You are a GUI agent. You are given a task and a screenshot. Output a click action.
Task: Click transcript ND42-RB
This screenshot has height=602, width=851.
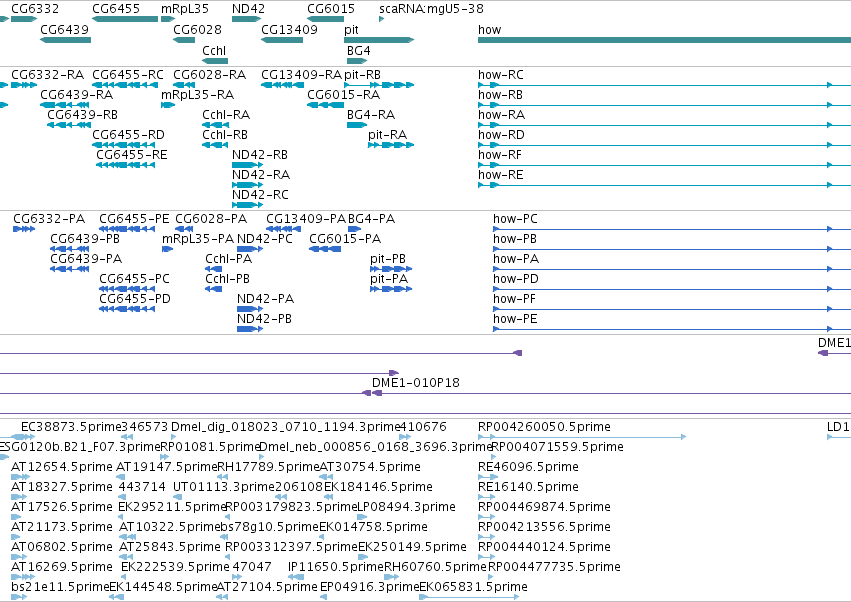(259, 155)
